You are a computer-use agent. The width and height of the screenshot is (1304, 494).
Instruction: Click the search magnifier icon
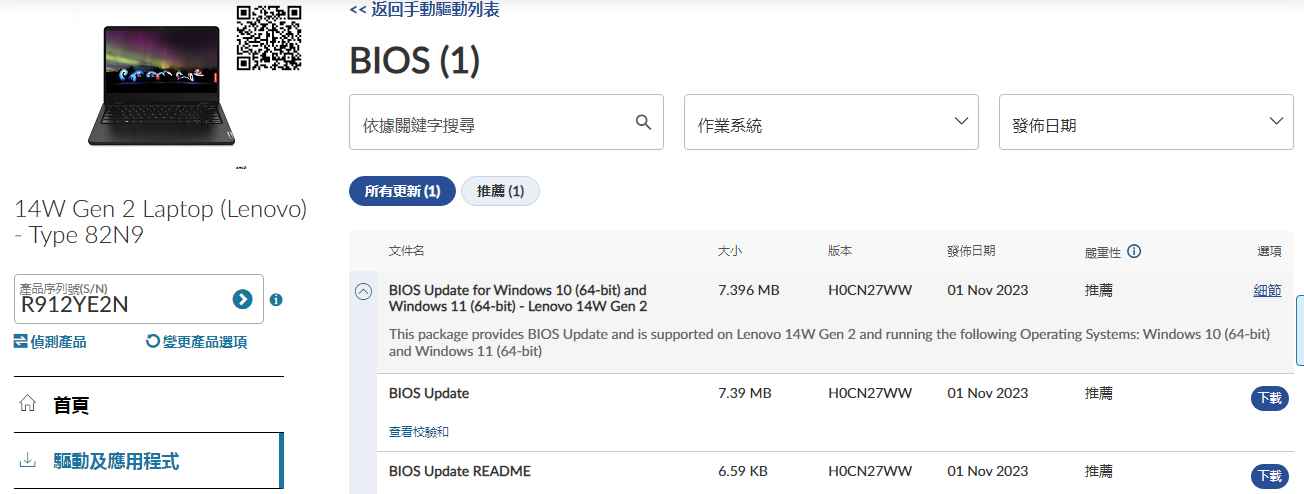point(643,122)
